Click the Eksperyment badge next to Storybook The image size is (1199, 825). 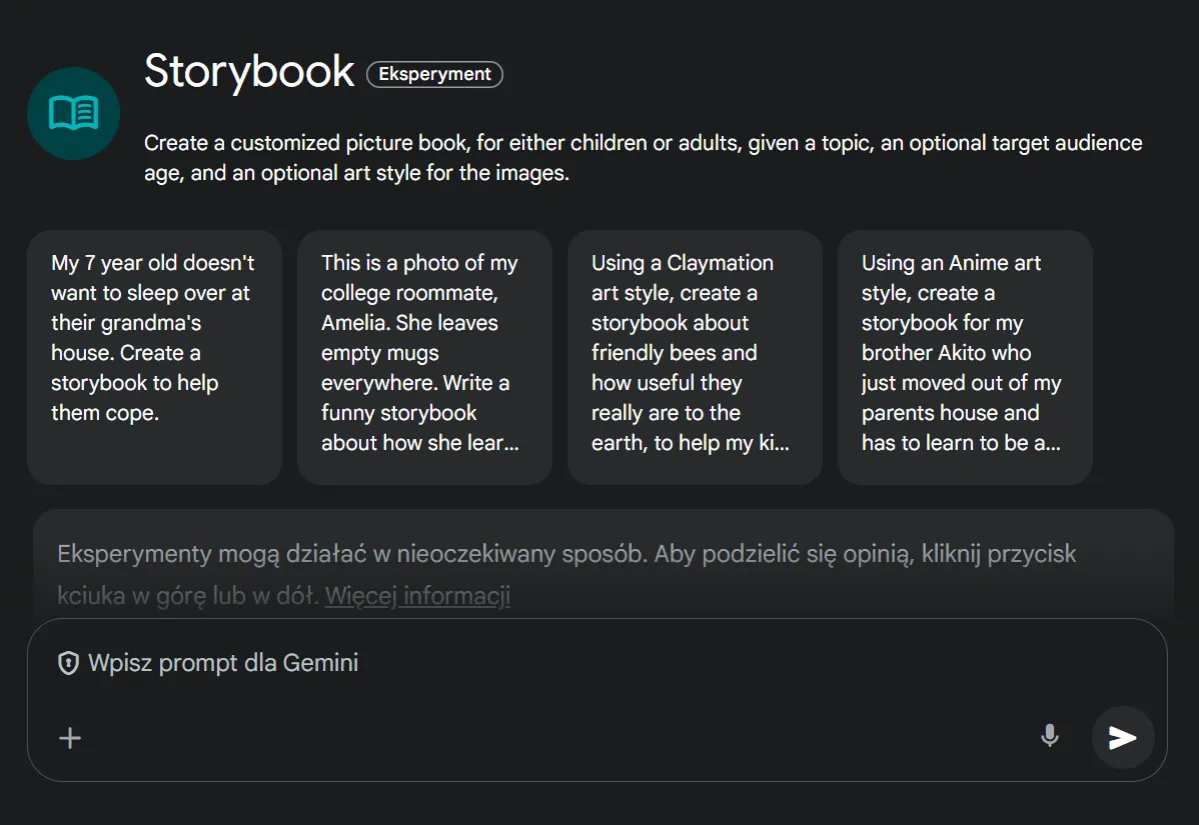[x=435, y=74]
